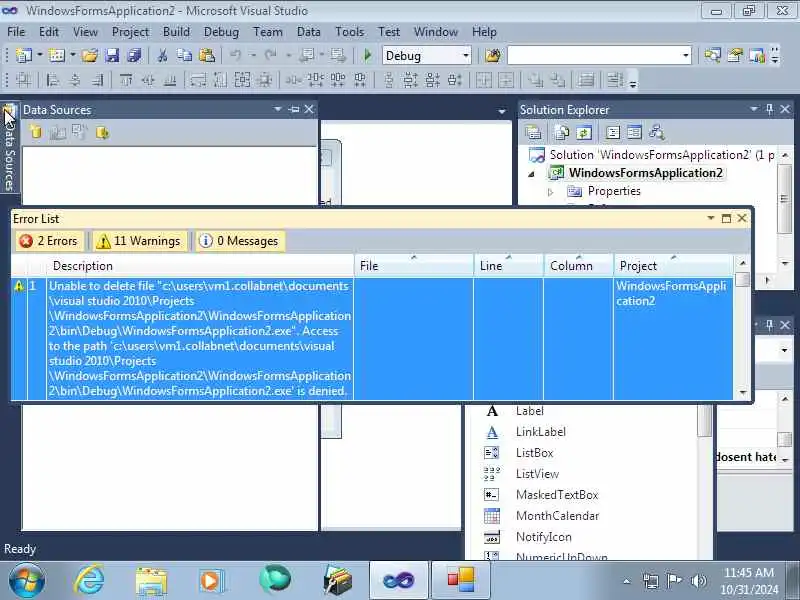Open Error List window position dropdown
Screen dimensions: 800x600
click(710, 218)
